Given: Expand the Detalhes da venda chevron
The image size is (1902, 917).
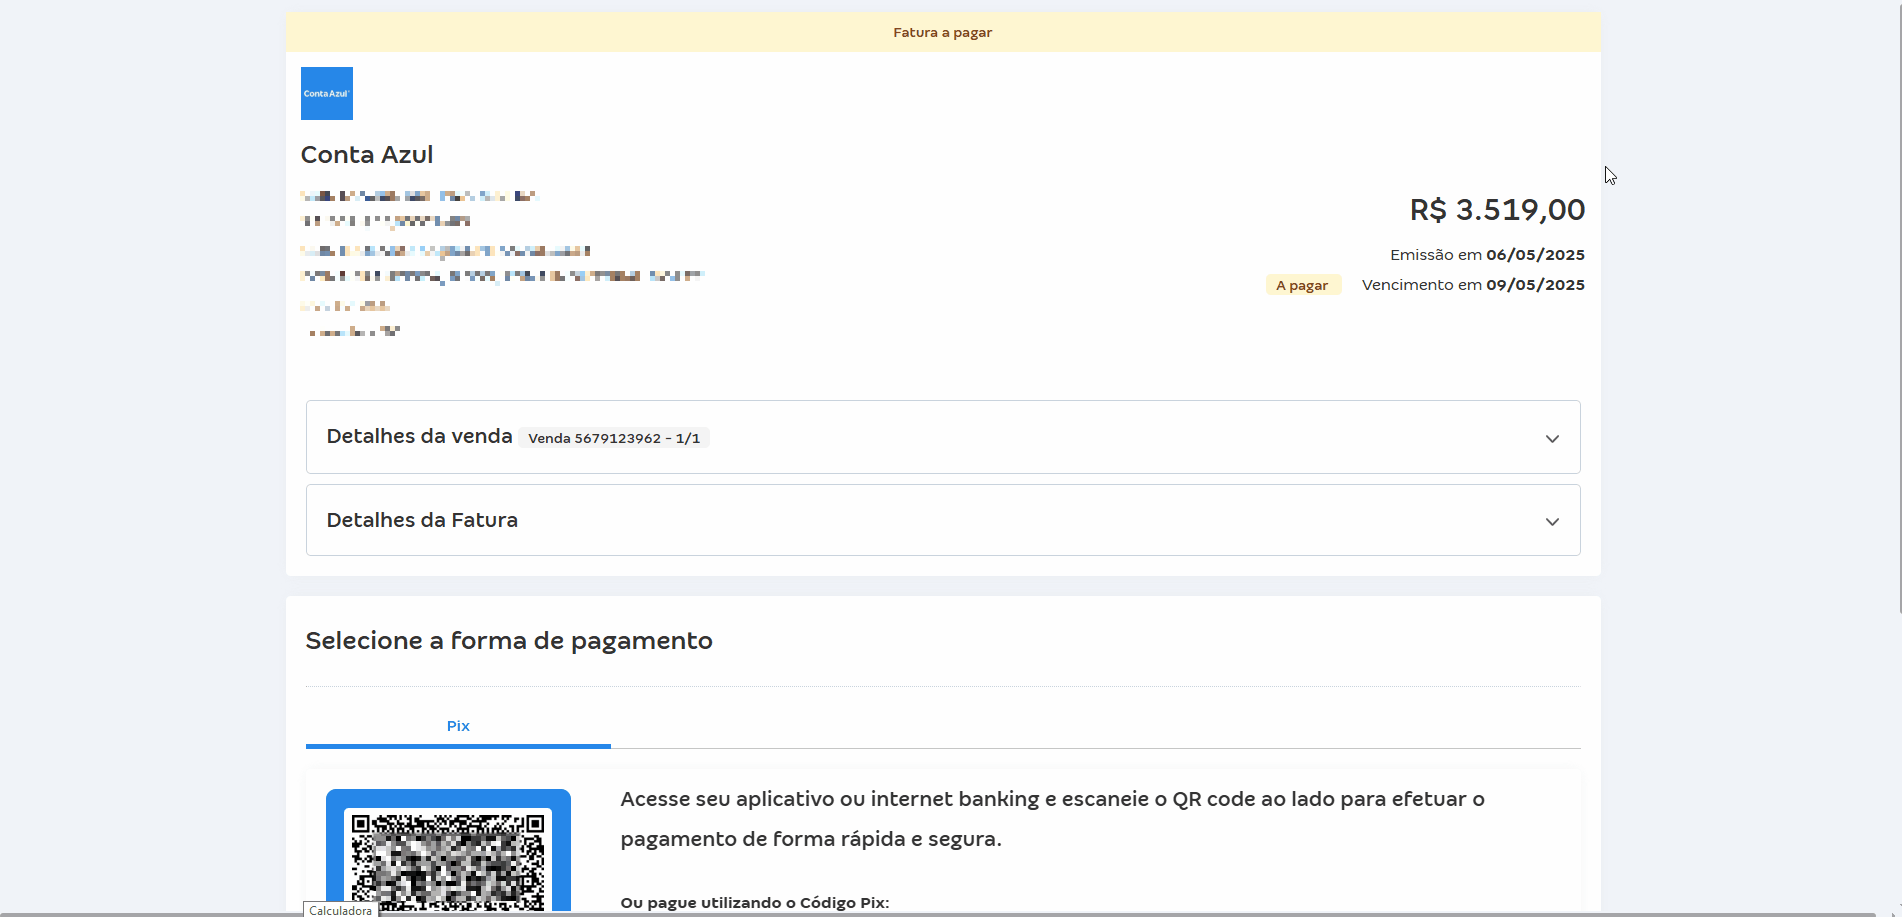Looking at the screenshot, I should (1552, 438).
